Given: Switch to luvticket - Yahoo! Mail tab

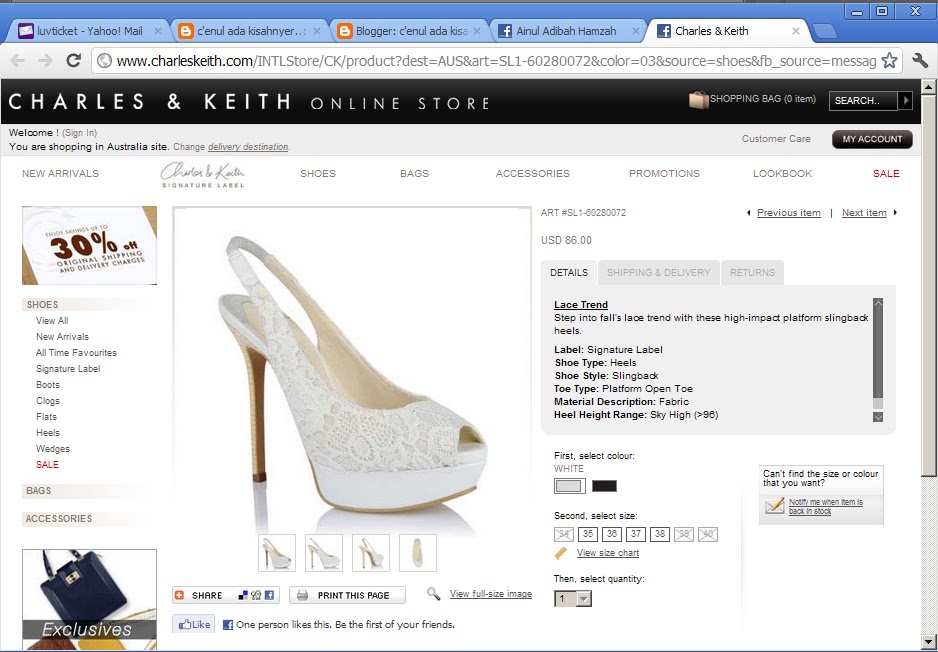Looking at the screenshot, I should click(90, 31).
